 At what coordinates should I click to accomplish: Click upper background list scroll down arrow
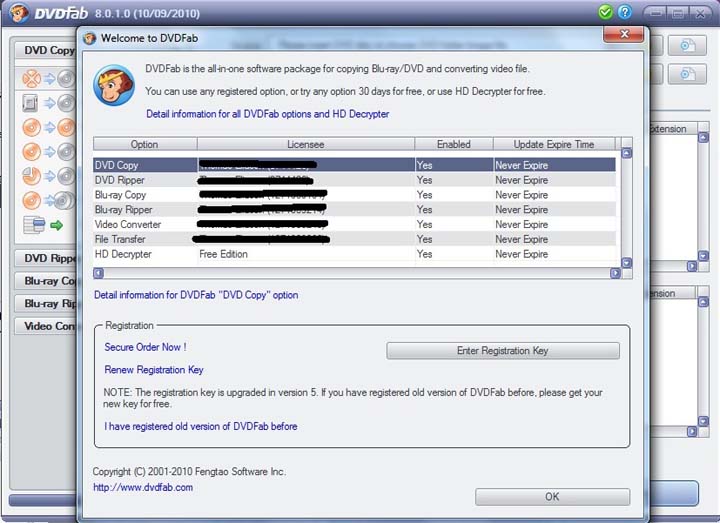coord(703,256)
